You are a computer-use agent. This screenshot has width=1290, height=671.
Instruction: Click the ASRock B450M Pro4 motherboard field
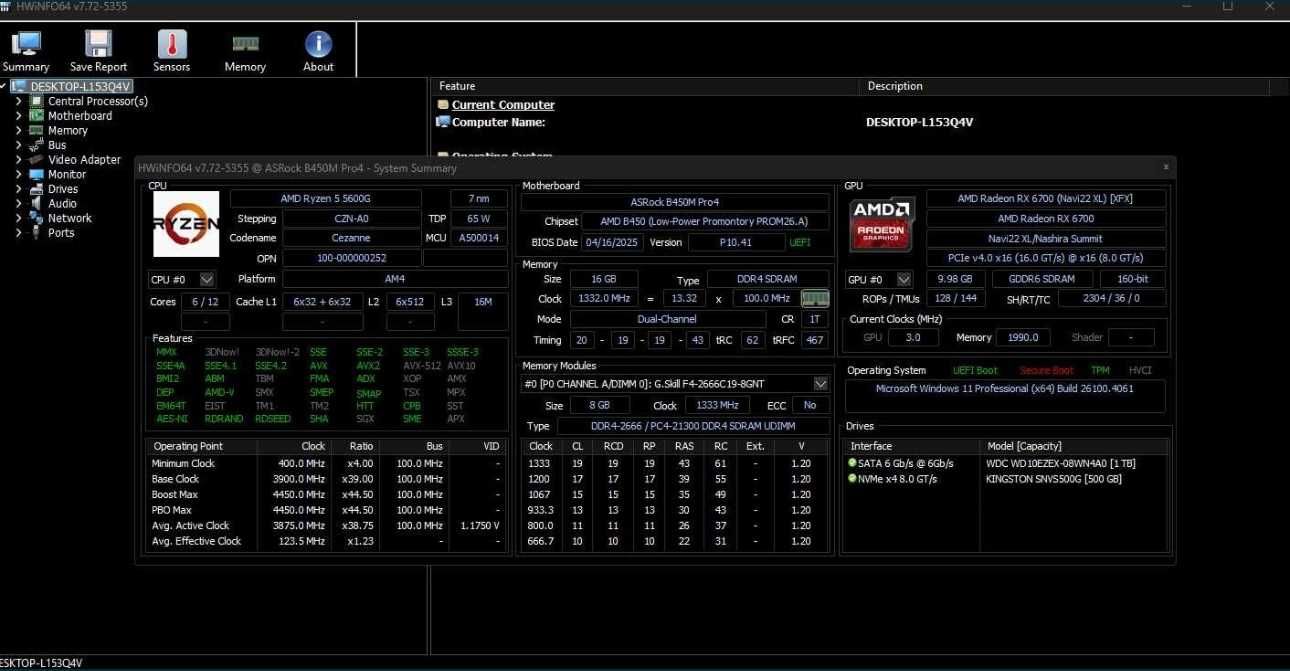click(x=675, y=202)
